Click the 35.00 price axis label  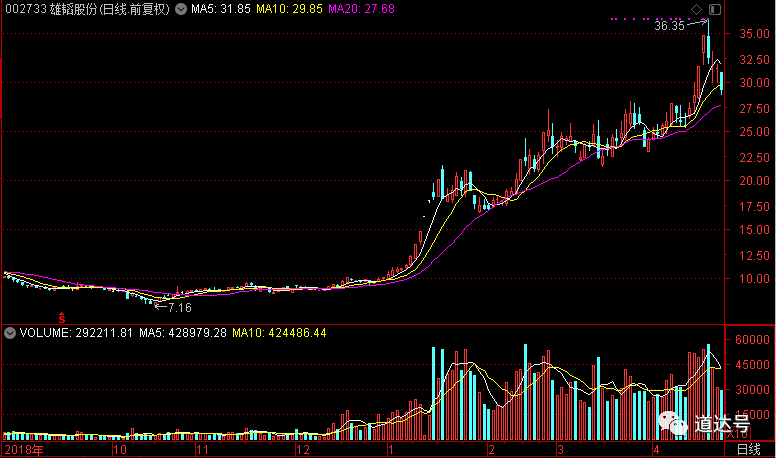click(x=754, y=34)
